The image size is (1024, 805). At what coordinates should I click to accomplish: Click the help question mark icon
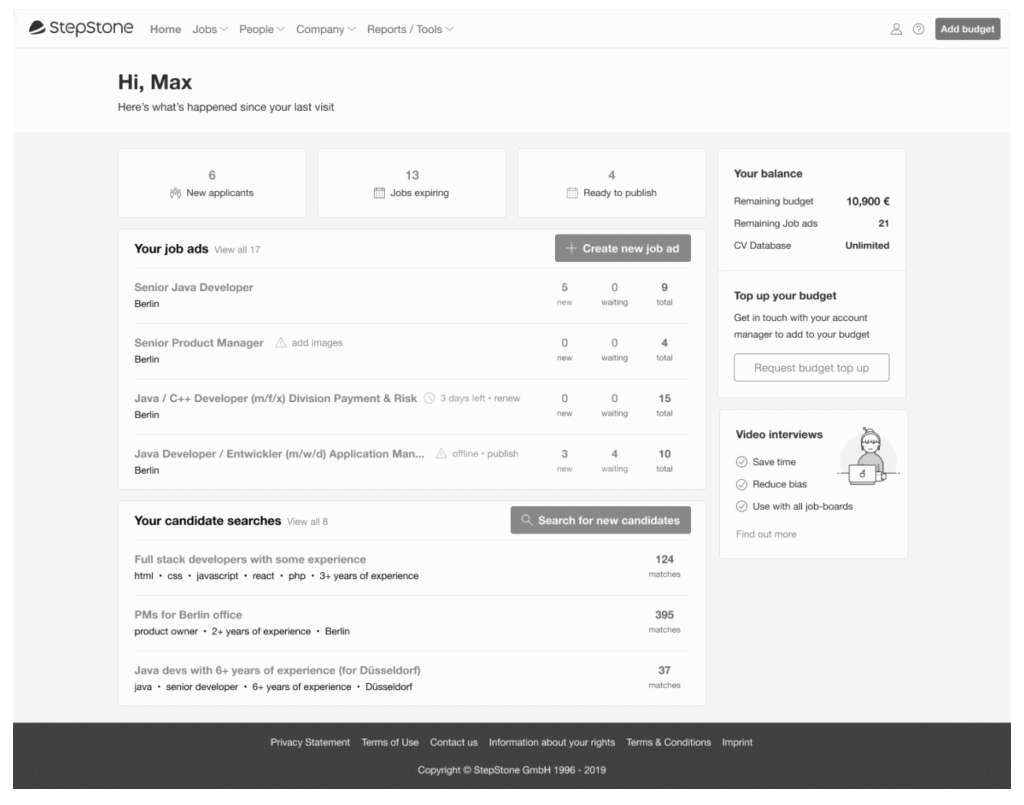tap(917, 29)
